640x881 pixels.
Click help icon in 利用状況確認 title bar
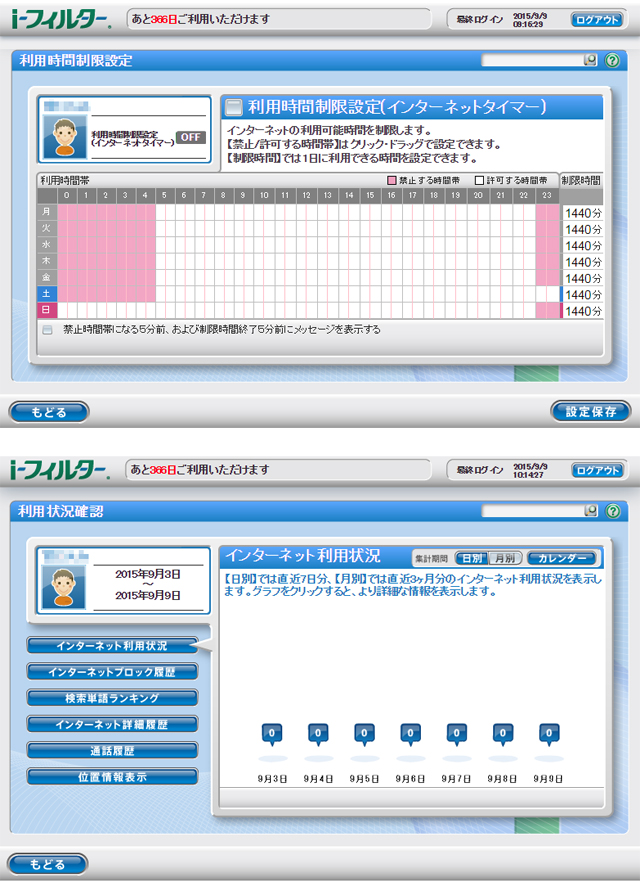point(611,511)
